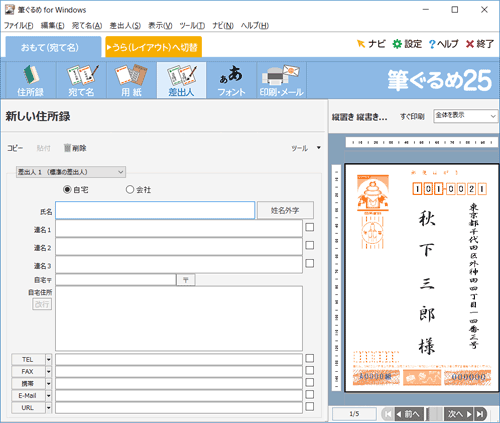
Task: Click in the E-Mail input field
Action: pyautogui.click(x=179, y=396)
